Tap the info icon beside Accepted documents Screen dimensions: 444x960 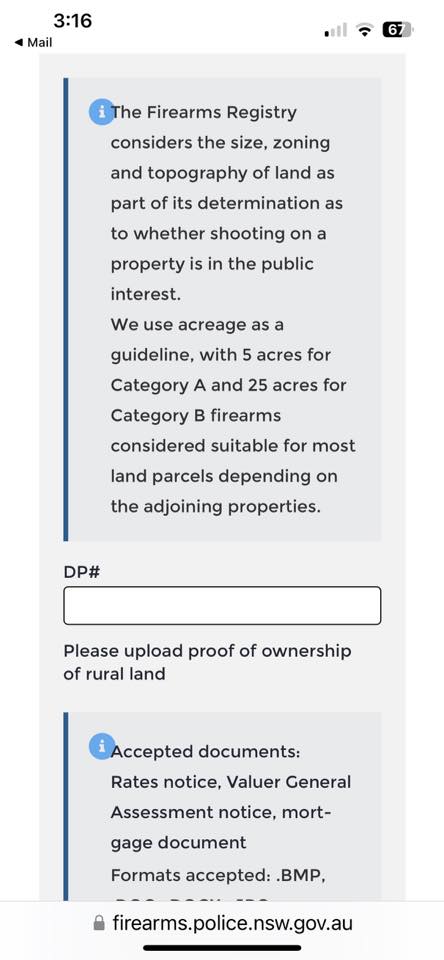point(102,747)
